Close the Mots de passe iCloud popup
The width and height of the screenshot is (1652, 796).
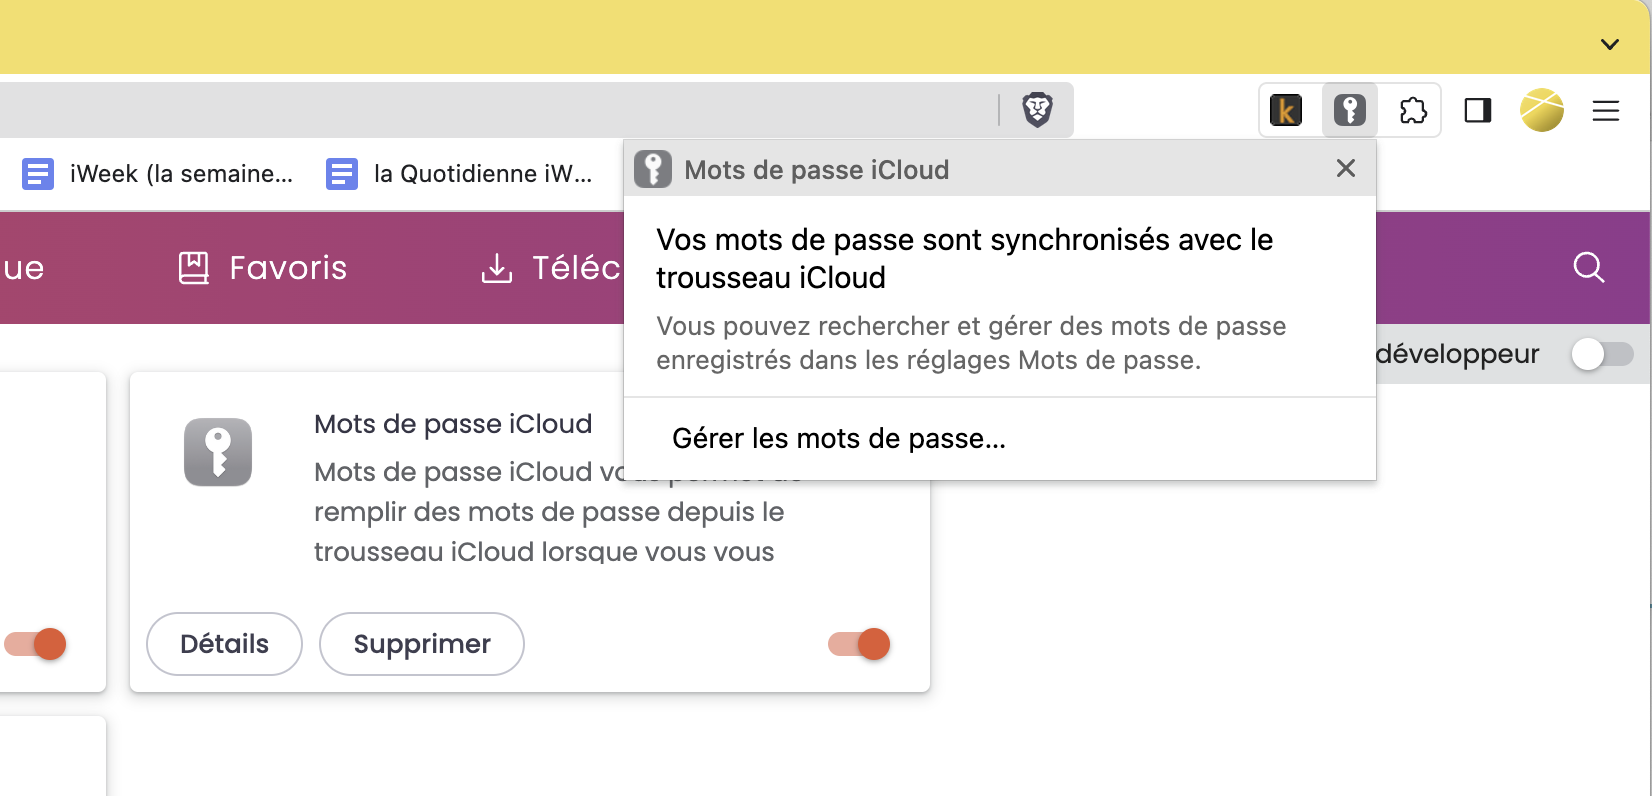tap(1346, 168)
